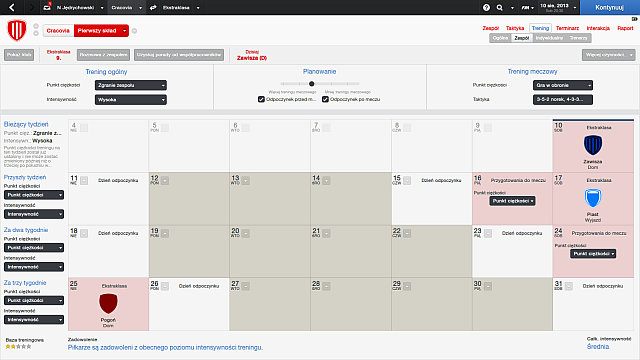The image size is (640, 360).
Task: Click the Cracovia team name button
Action: [x=58, y=31]
